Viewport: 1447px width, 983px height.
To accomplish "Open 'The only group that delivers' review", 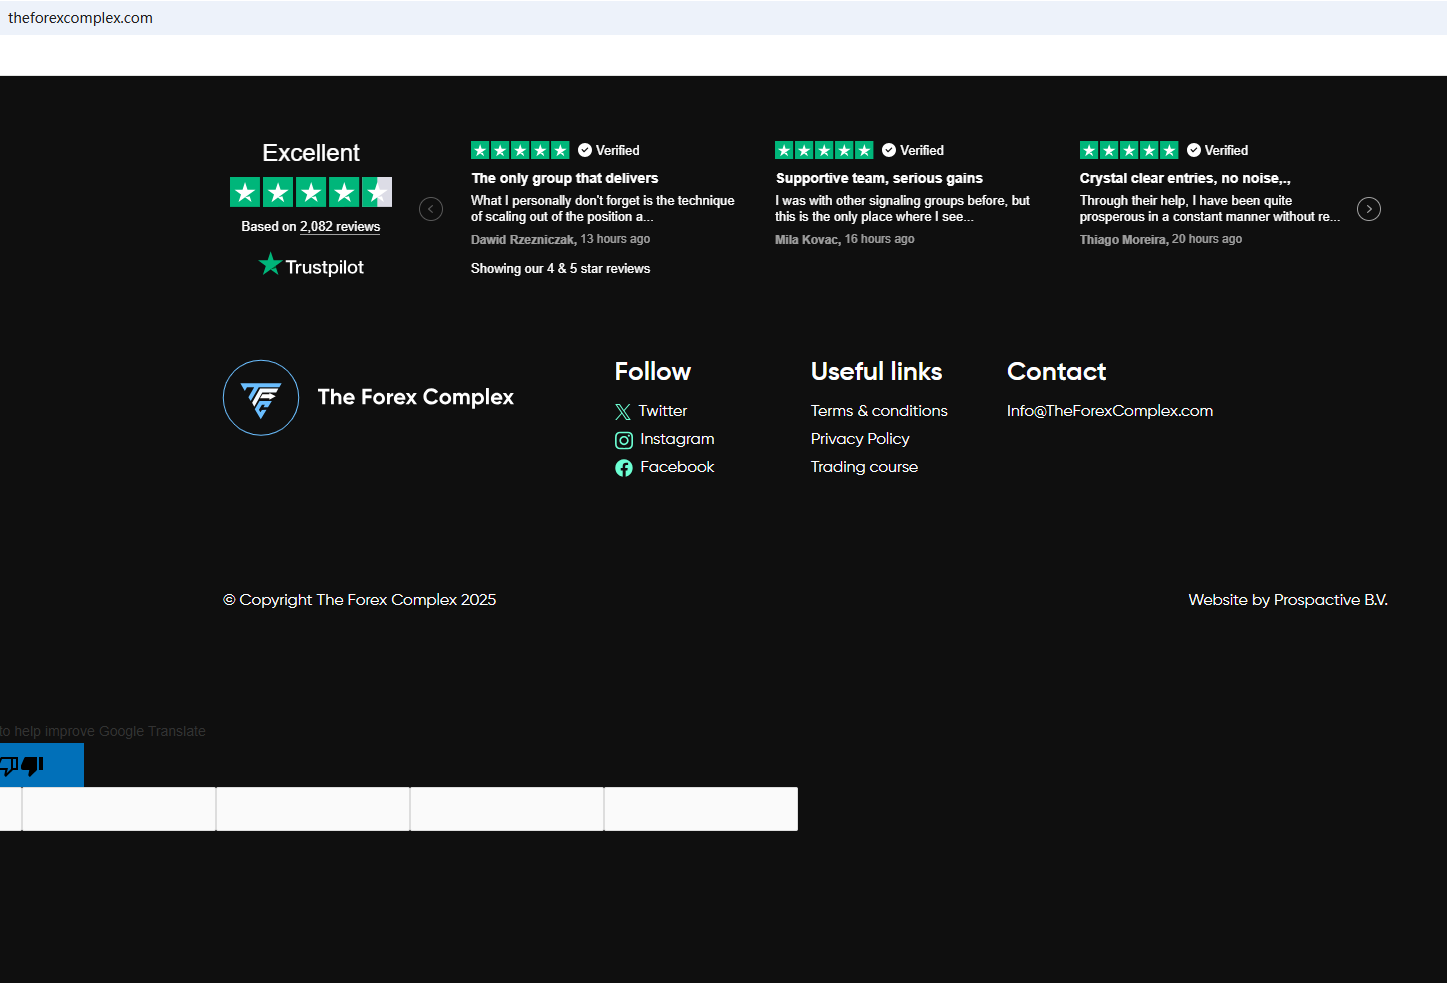I will click(x=565, y=178).
